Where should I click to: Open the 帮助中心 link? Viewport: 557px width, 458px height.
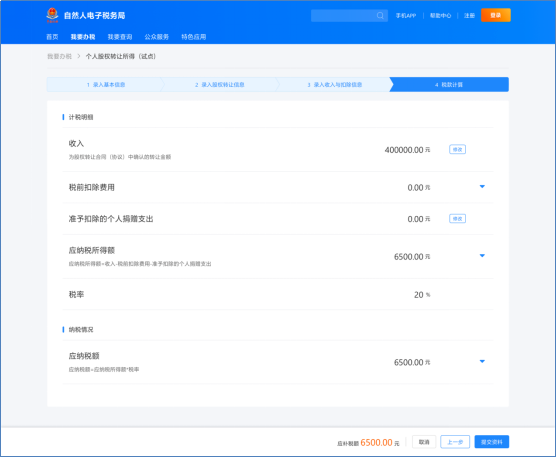440,16
